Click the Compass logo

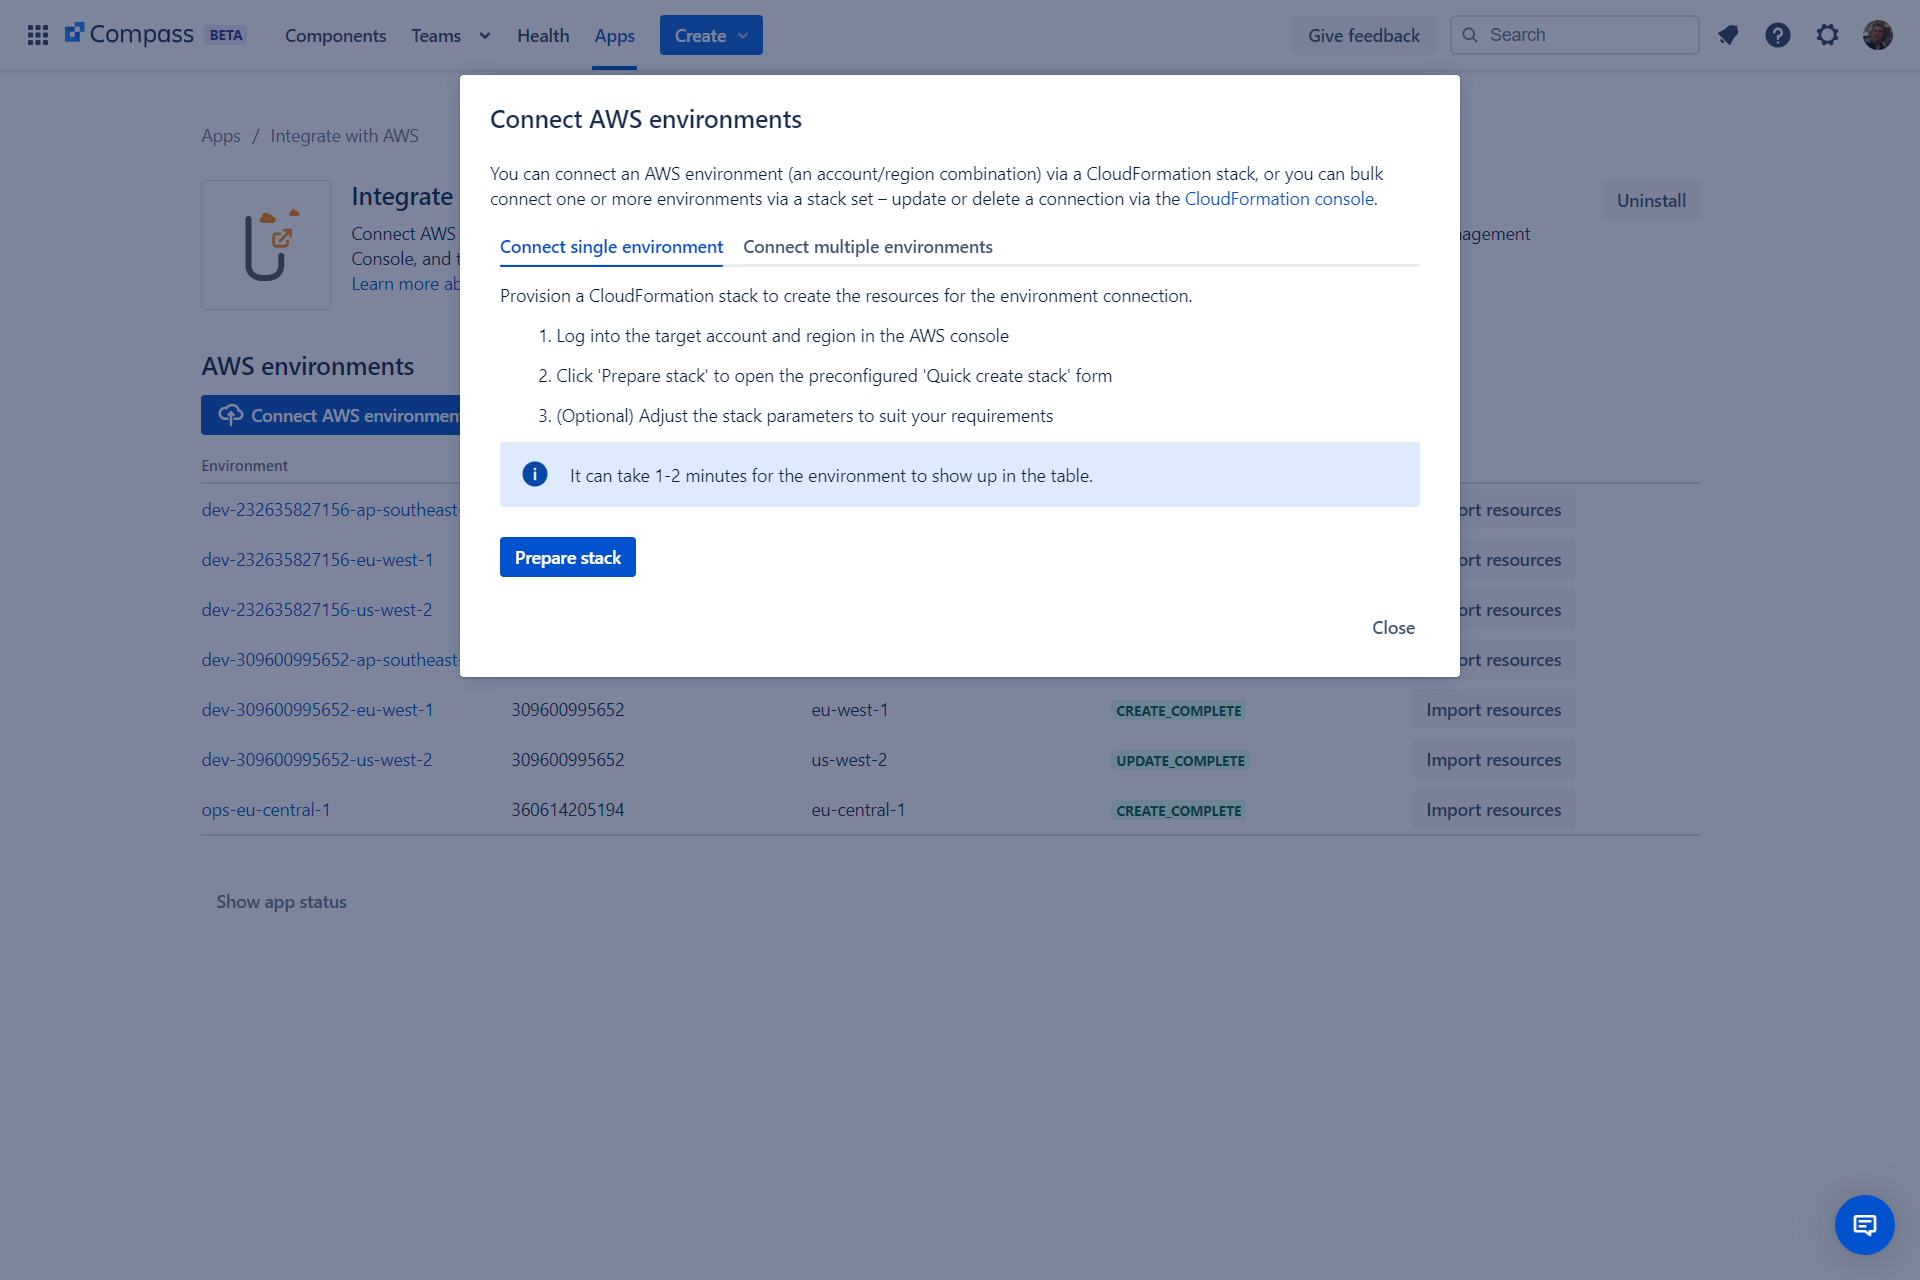(x=129, y=34)
